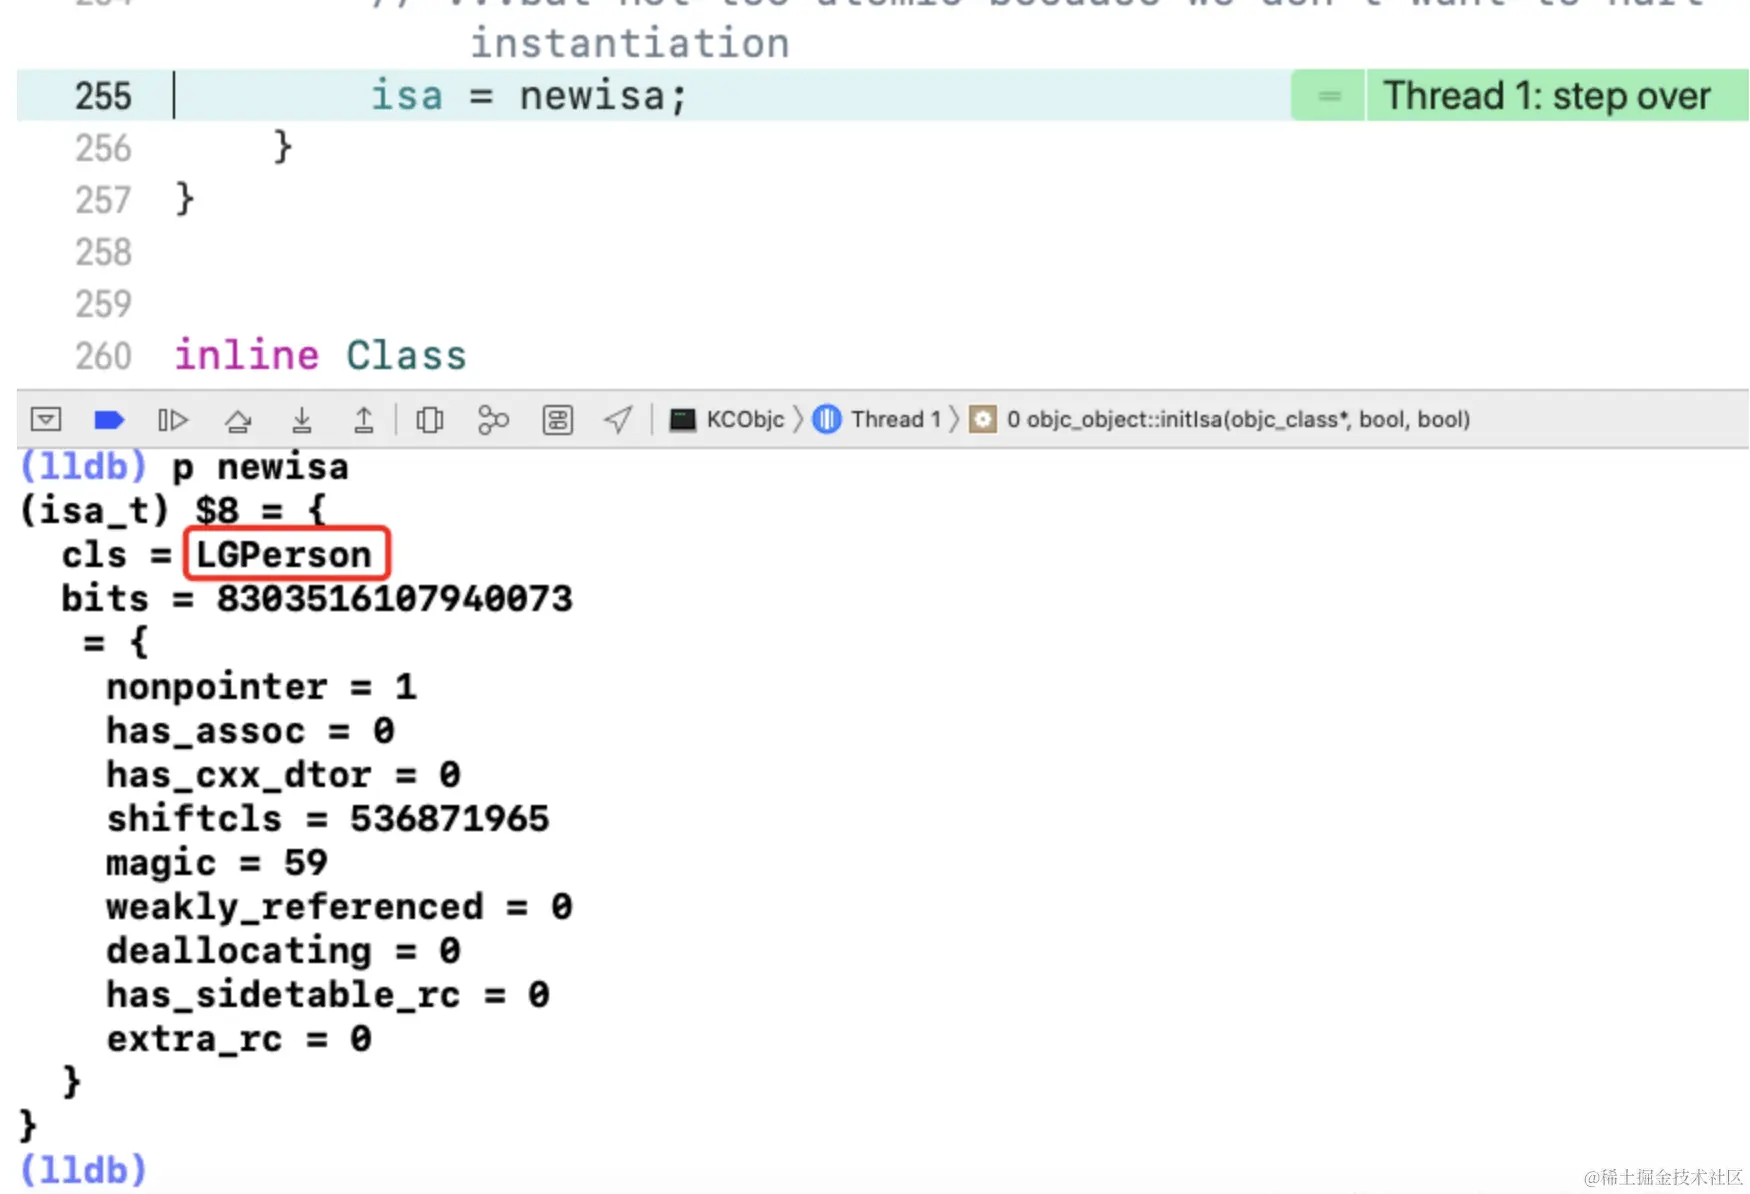
Task: Click the last (lldb) prompt
Action: coord(83,1169)
